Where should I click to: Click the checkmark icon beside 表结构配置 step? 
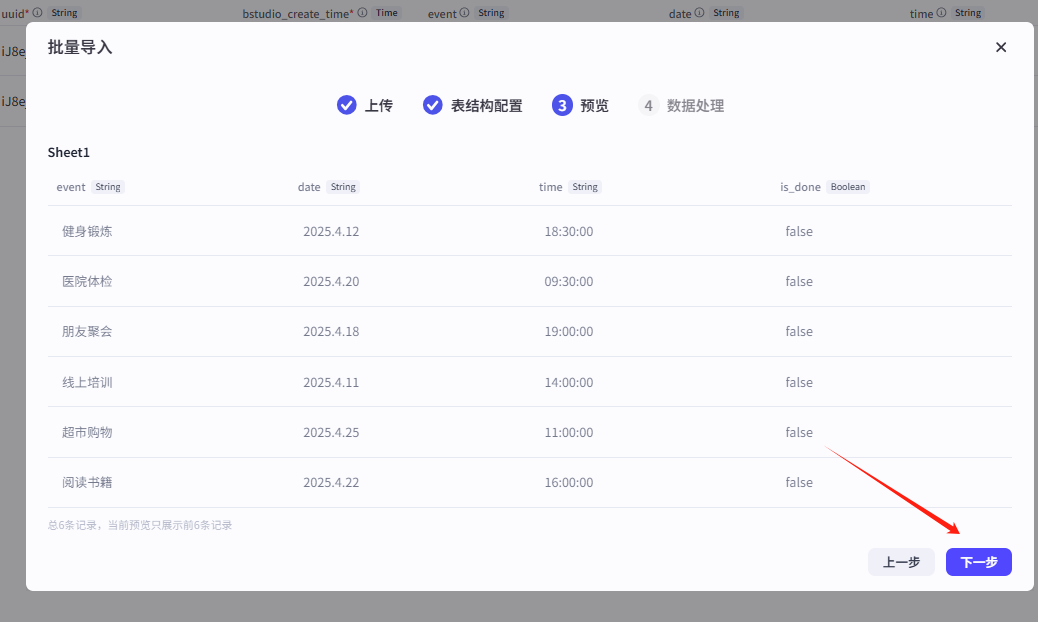coord(432,105)
